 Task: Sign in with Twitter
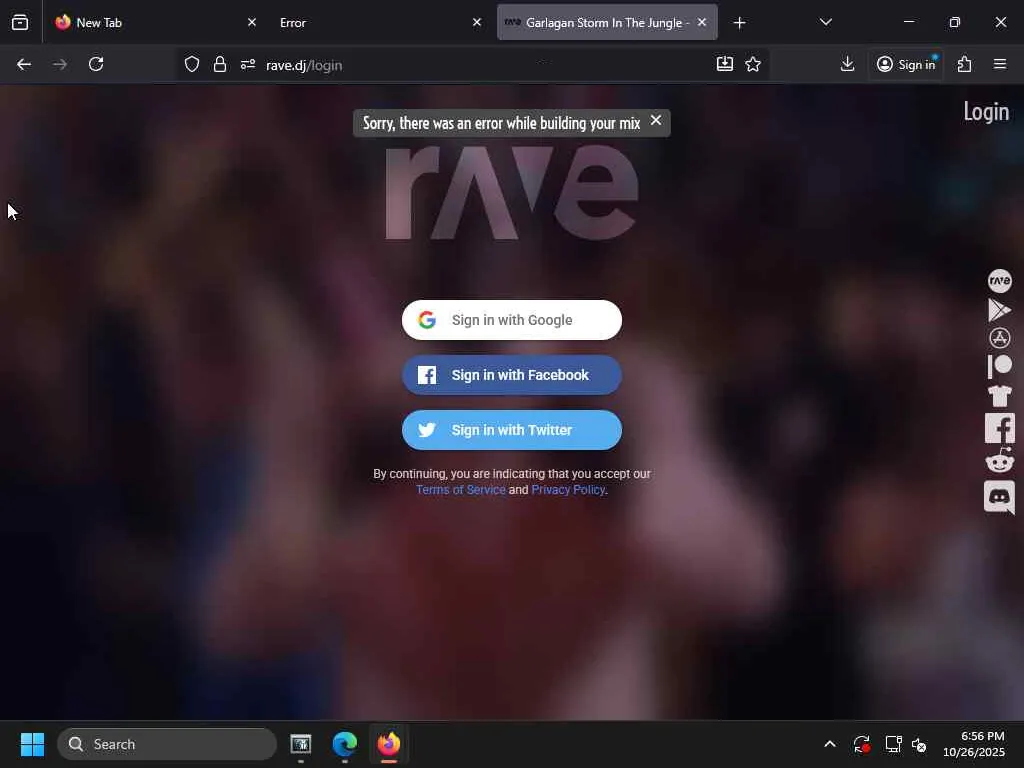point(511,430)
